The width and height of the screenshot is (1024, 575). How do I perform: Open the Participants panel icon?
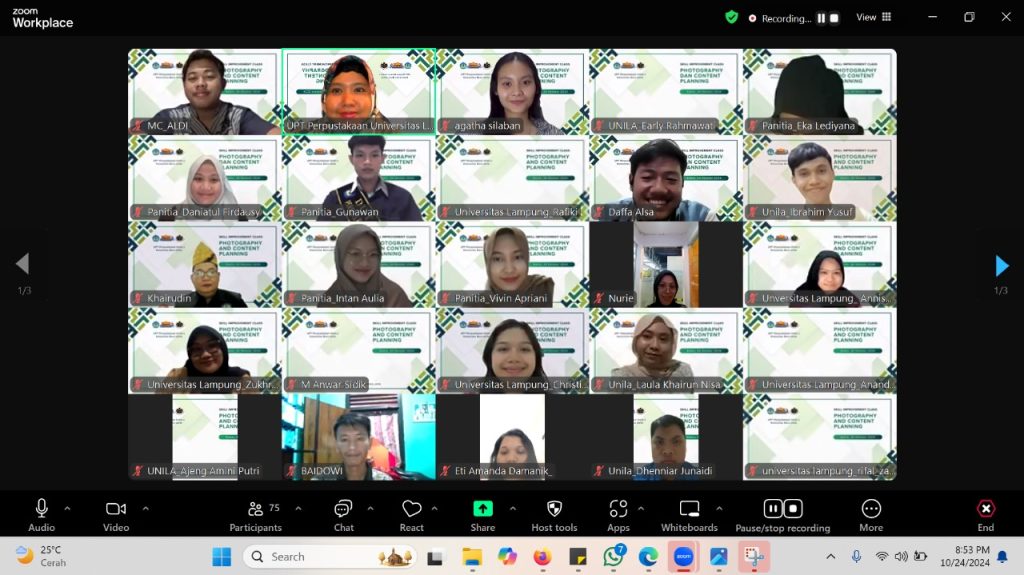[255, 509]
